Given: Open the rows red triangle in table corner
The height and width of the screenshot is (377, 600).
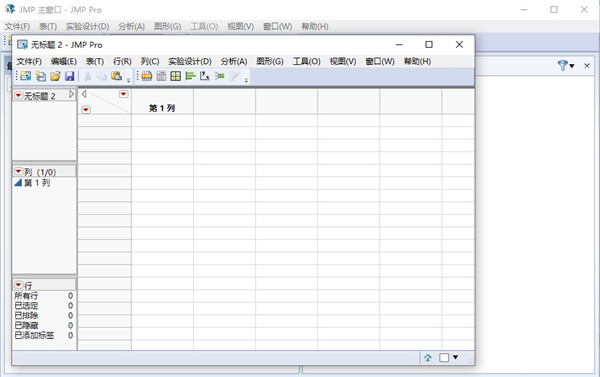Looking at the screenshot, I should click(x=86, y=110).
